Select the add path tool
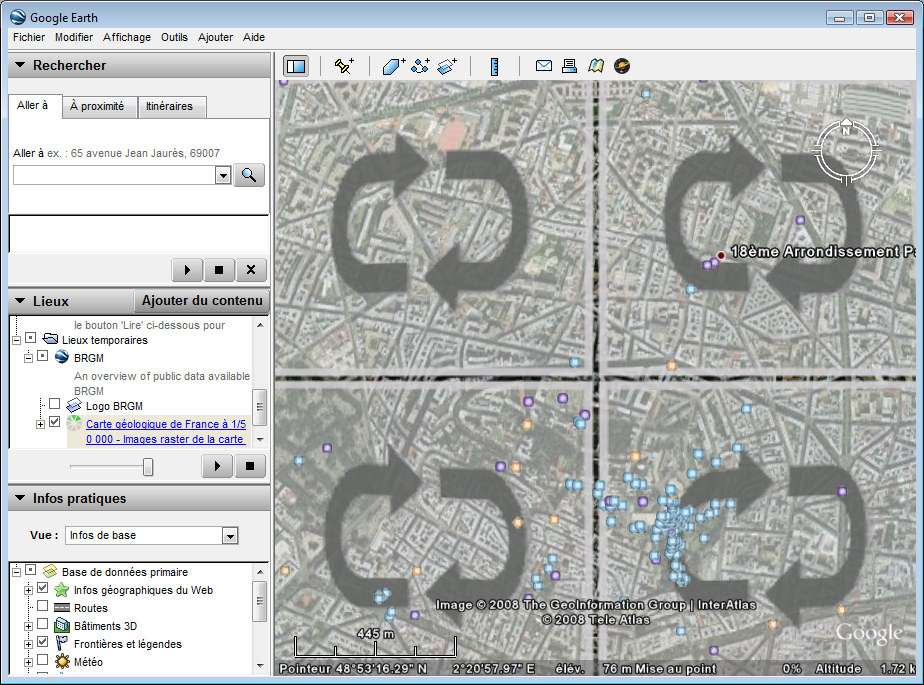This screenshot has width=924, height=685. [420, 66]
